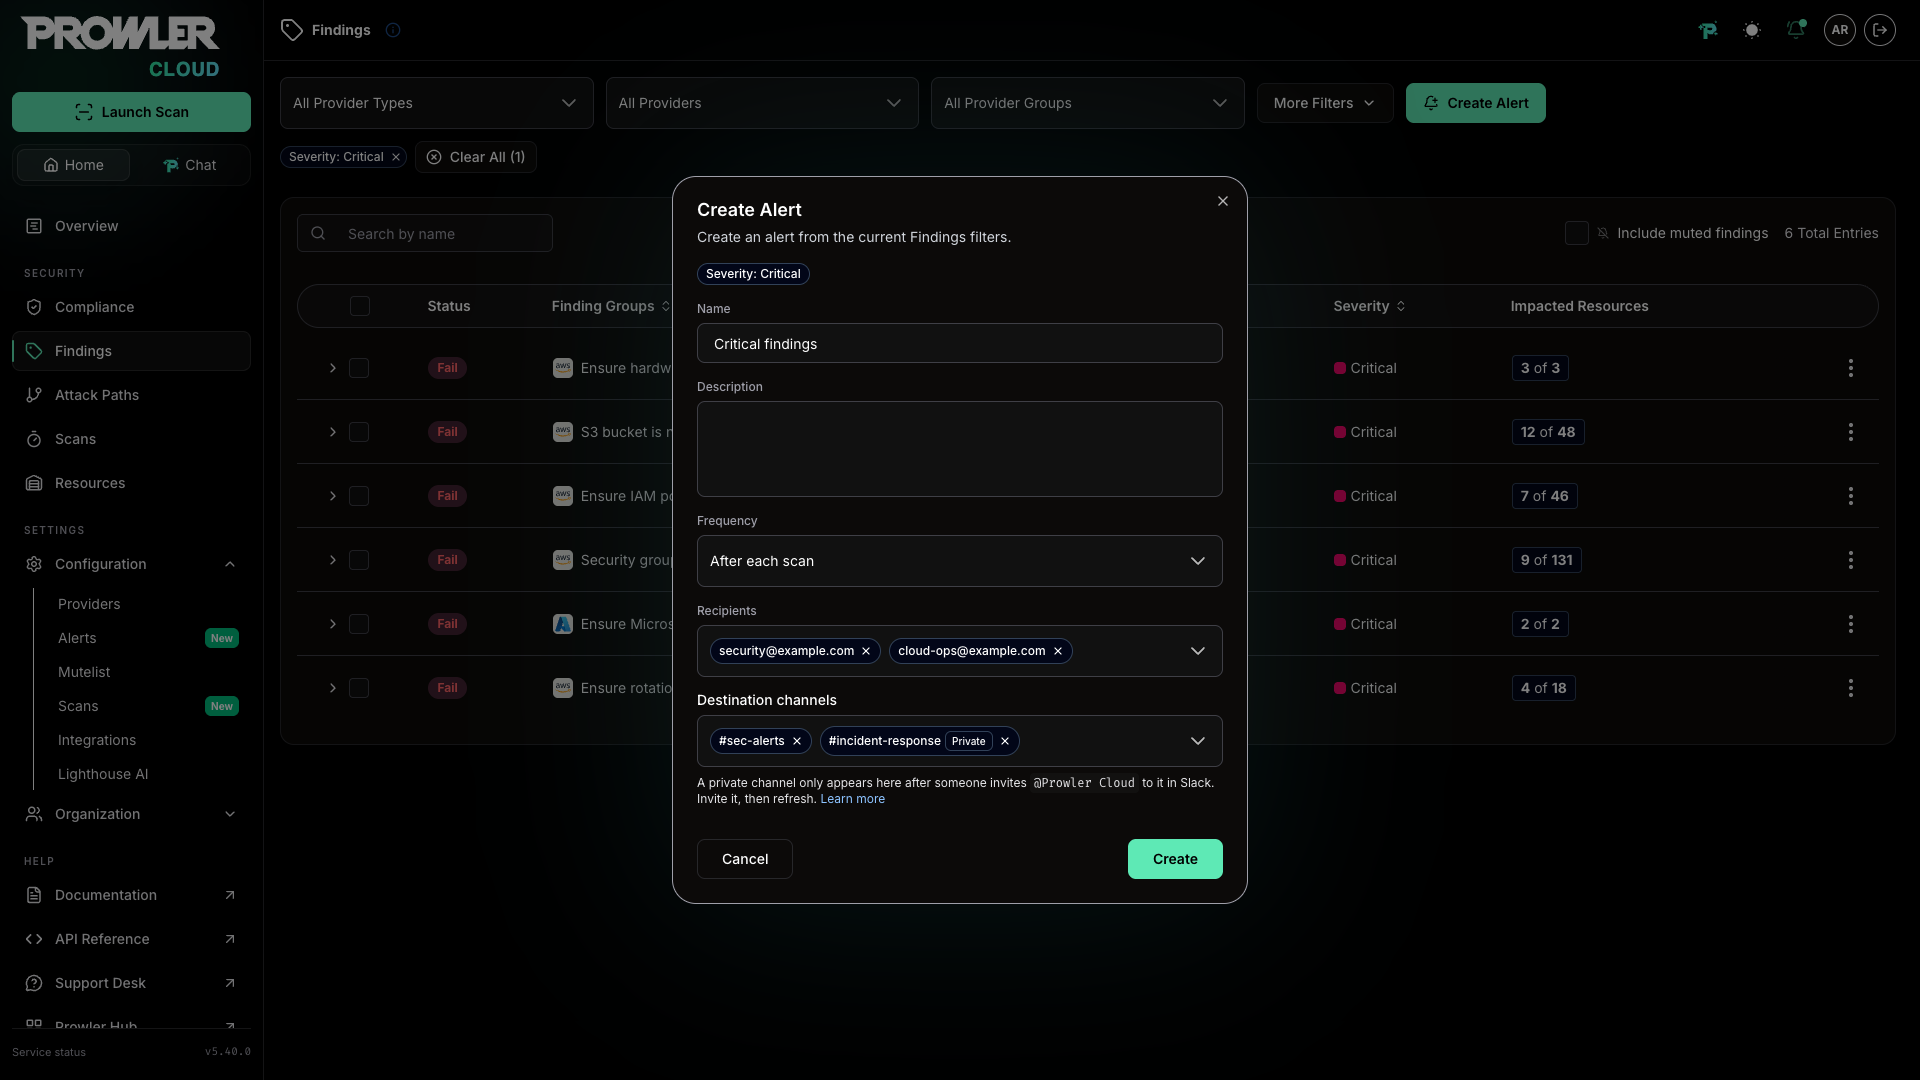
Task: Expand the Security group finding row
Action: tap(333, 560)
